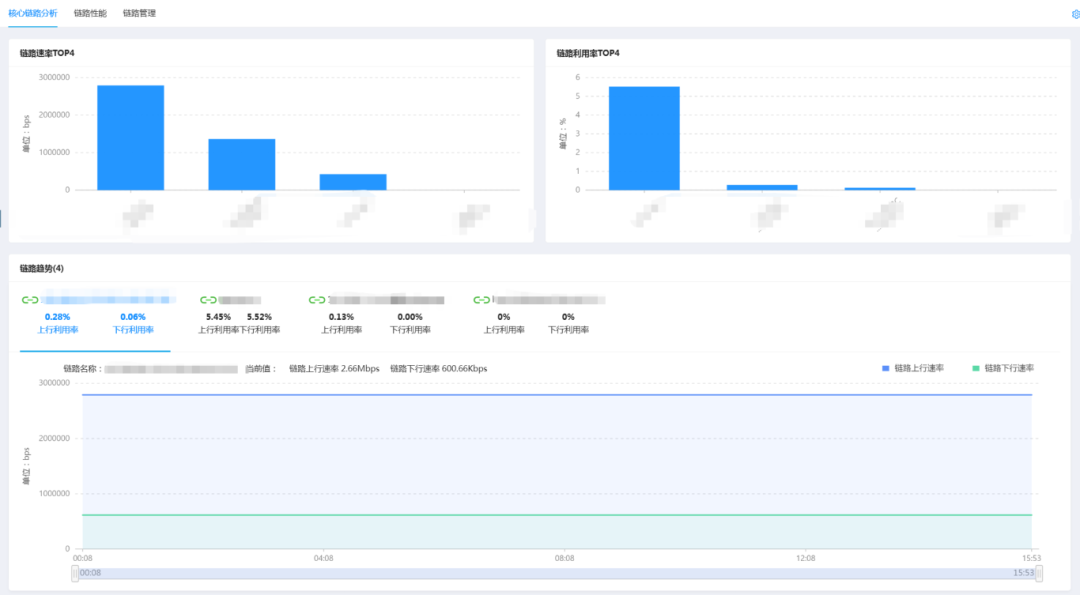Image resolution: width=1080 pixels, height=595 pixels.
Task: Click tallest bar in 链路利用率TOP4 chart
Action: tap(644, 138)
